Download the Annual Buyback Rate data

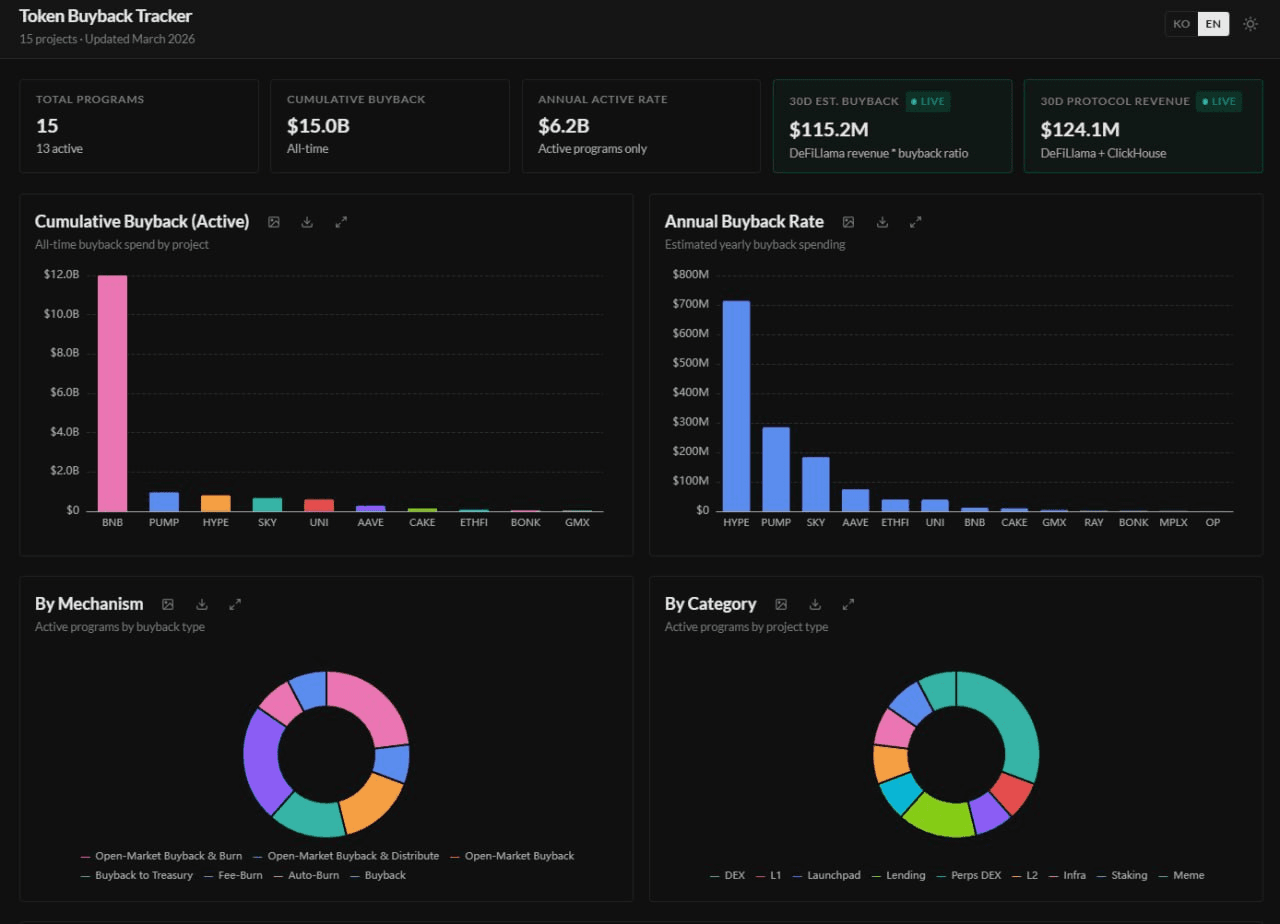click(882, 222)
